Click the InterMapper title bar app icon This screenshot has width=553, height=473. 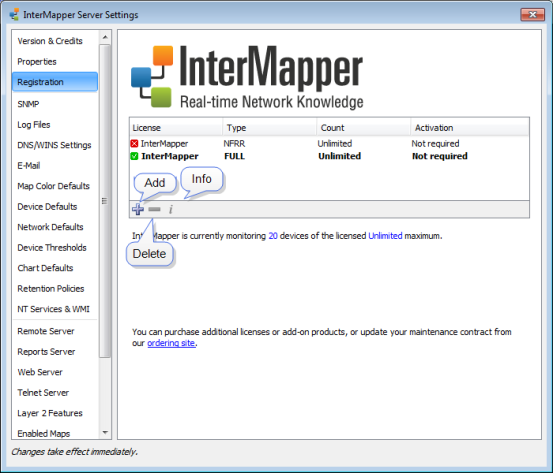[14, 15]
